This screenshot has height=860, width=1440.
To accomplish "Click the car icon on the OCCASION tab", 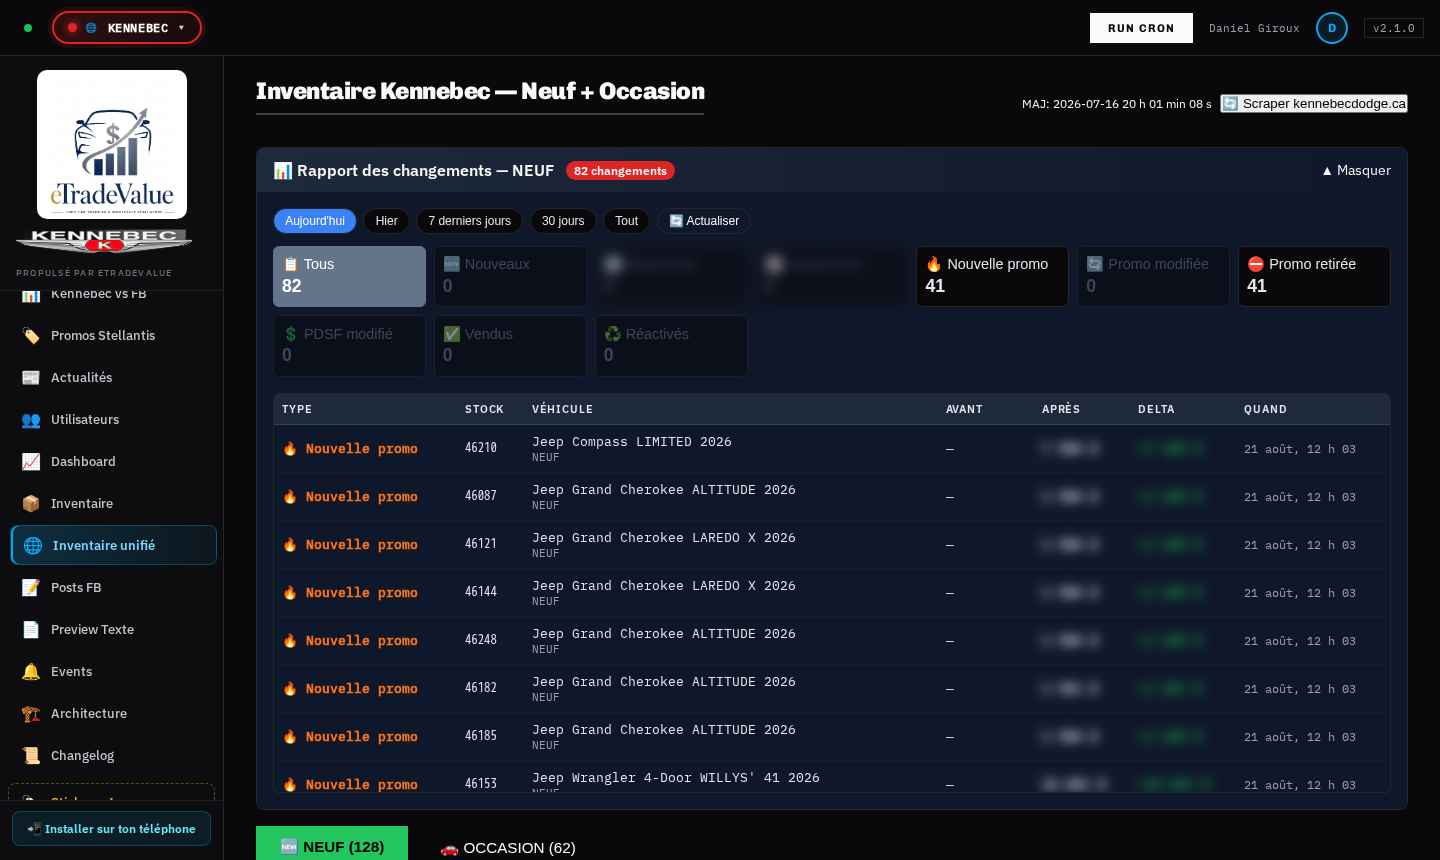I will [450, 848].
